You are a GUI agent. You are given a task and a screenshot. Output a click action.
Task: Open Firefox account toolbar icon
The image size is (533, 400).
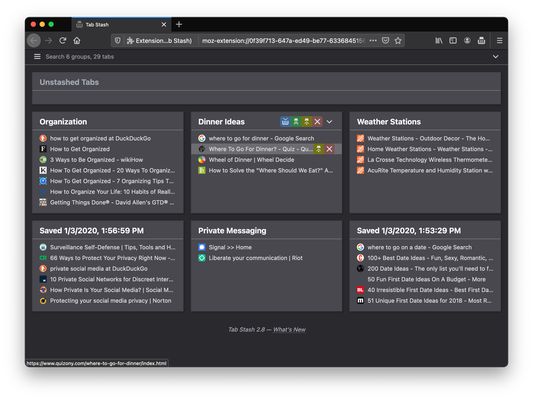[x=467, y=40]
